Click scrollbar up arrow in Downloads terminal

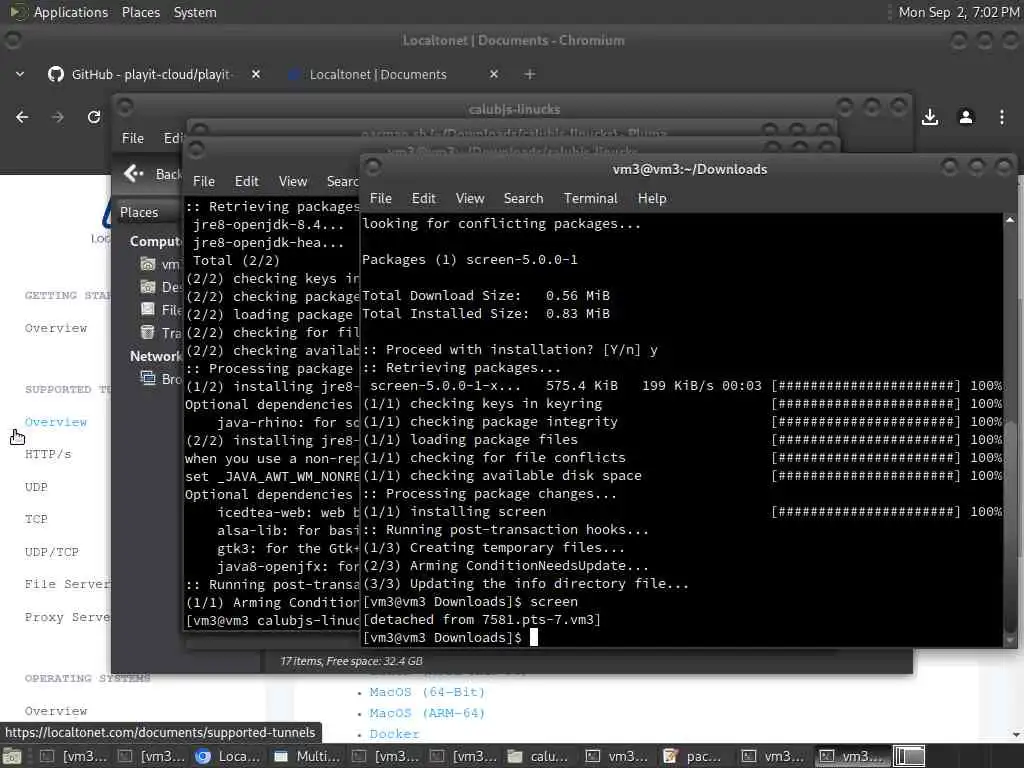click(1010, 220)
